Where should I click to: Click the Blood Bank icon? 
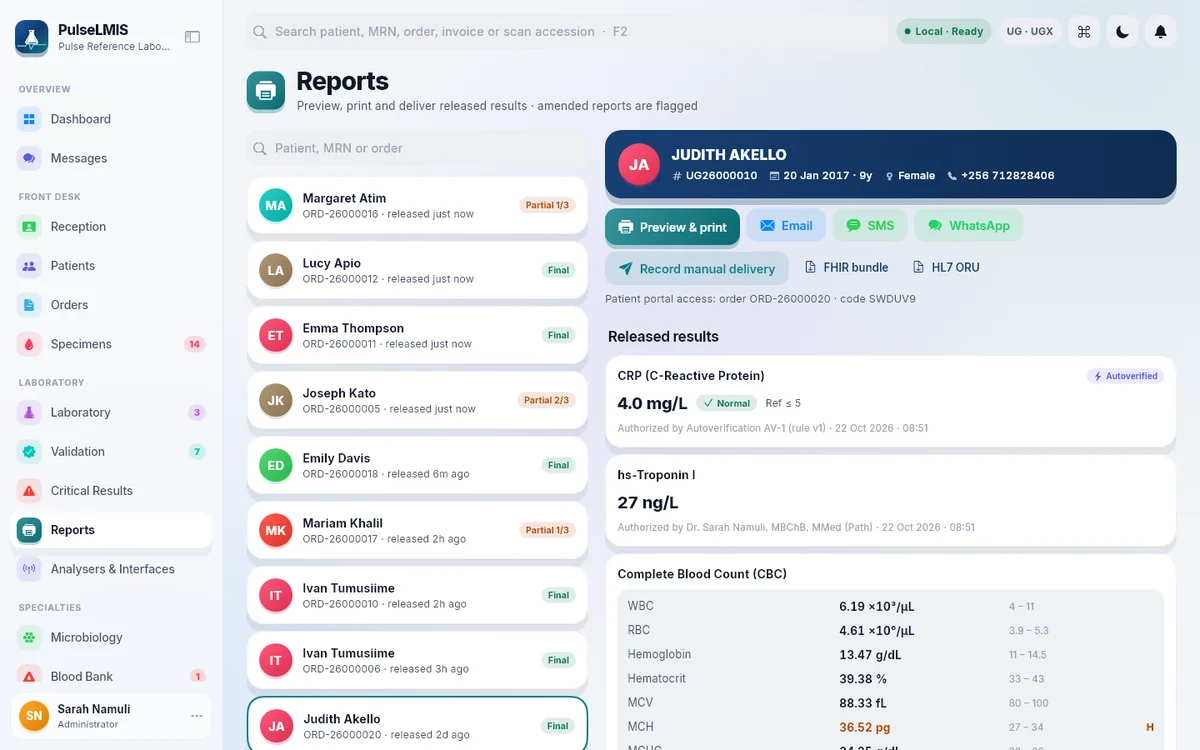point(29,677)
